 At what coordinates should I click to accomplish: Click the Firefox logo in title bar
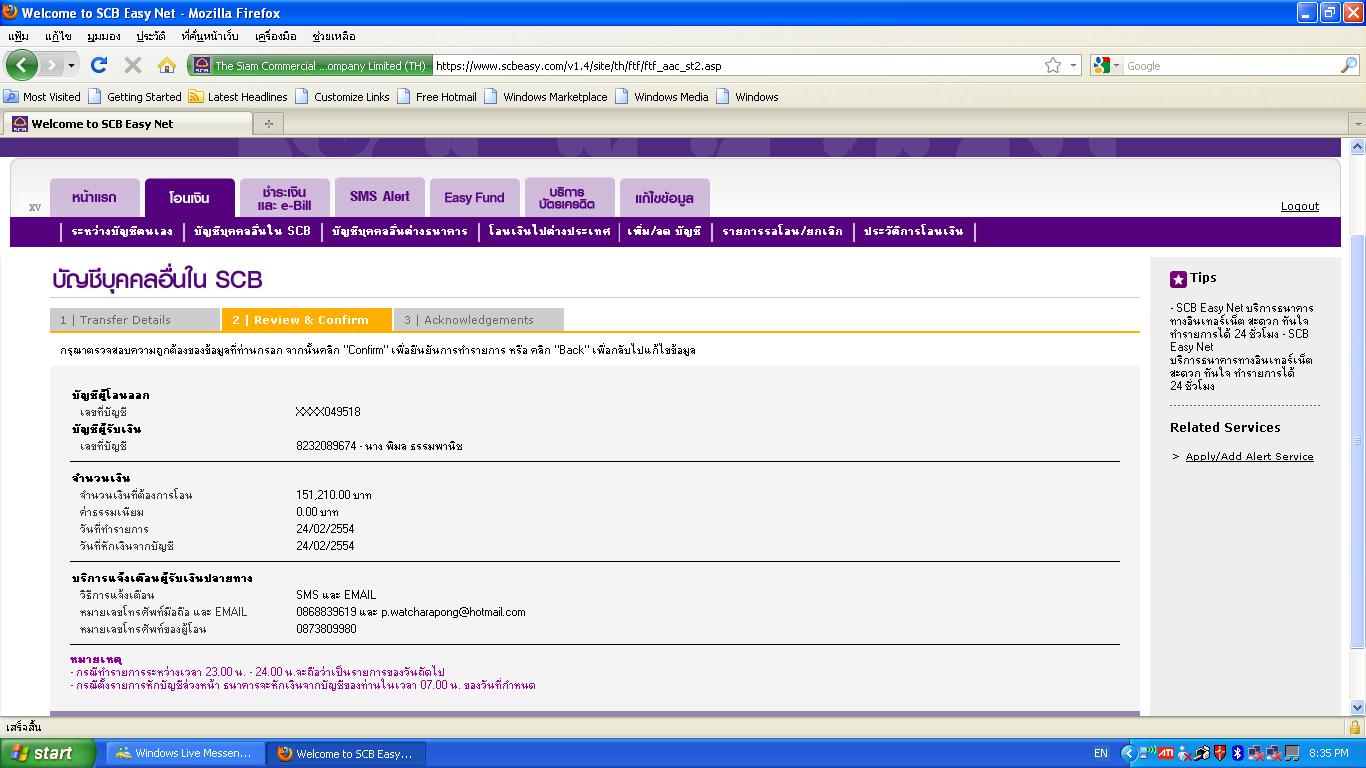point(11,13)
